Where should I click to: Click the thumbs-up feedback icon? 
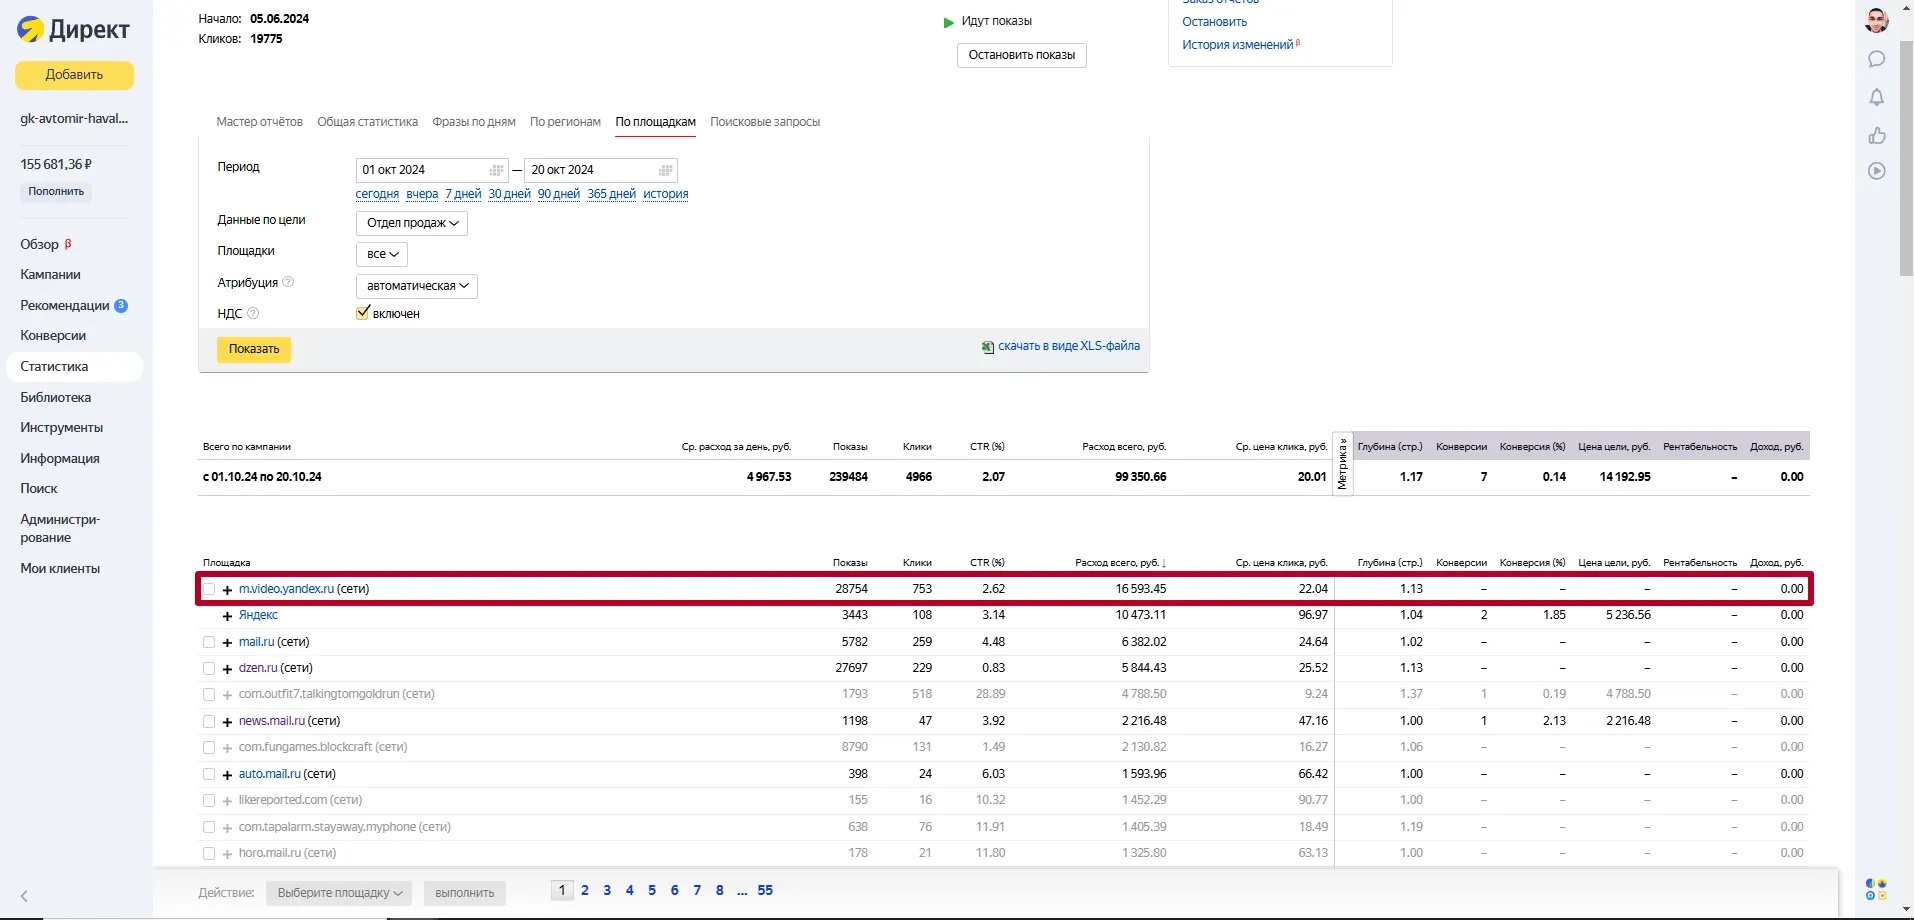tap(1877, 135)
